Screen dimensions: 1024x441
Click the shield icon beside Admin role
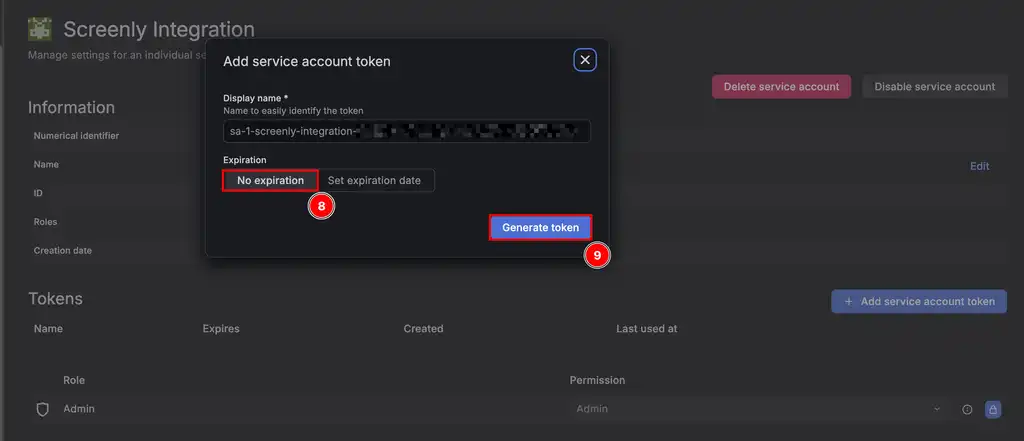pos(42,410)
